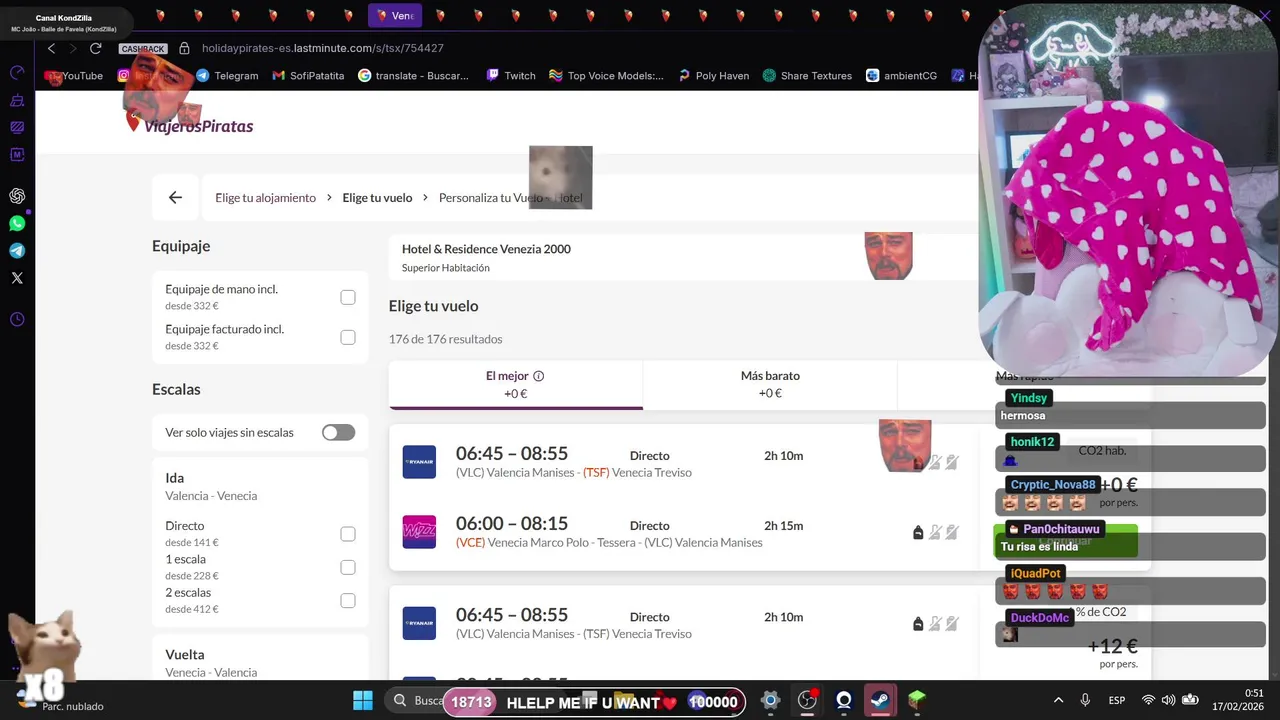Open X (Twitter) in the browser sidebar

click(17, 278)
